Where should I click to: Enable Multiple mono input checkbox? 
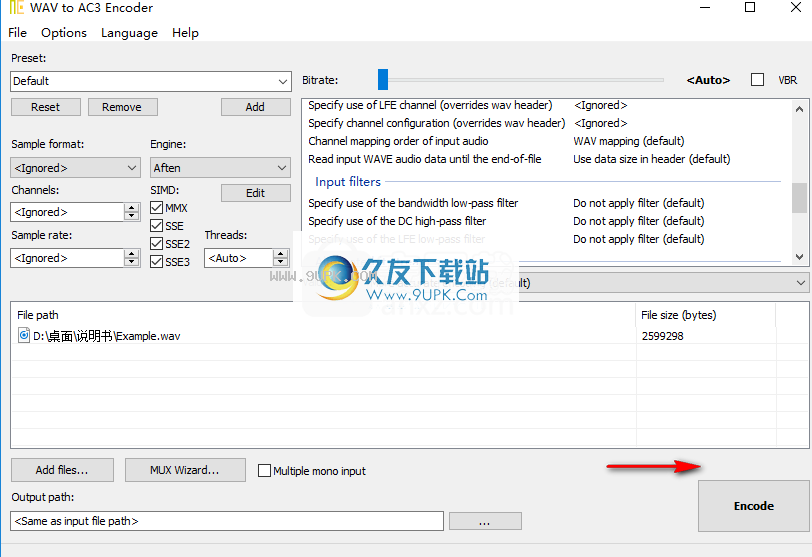pyautogui.click(x=264, y=471)
